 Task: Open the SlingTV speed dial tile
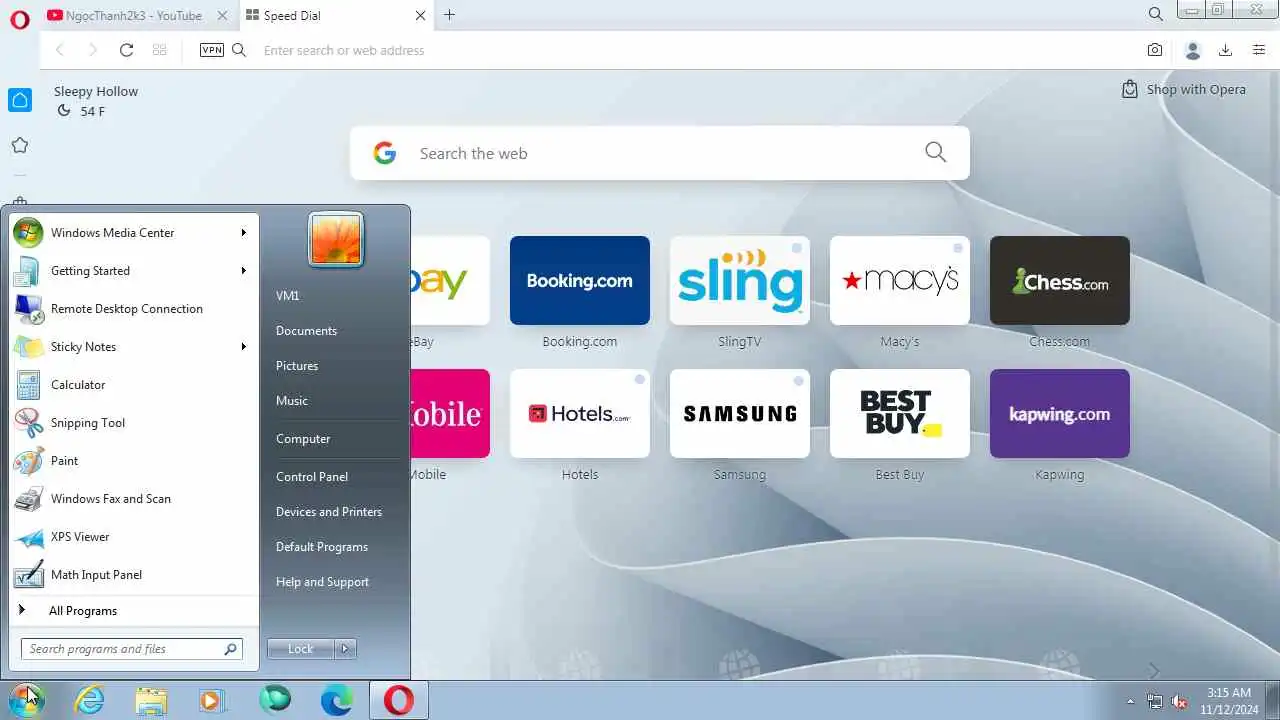pos(740,280)
